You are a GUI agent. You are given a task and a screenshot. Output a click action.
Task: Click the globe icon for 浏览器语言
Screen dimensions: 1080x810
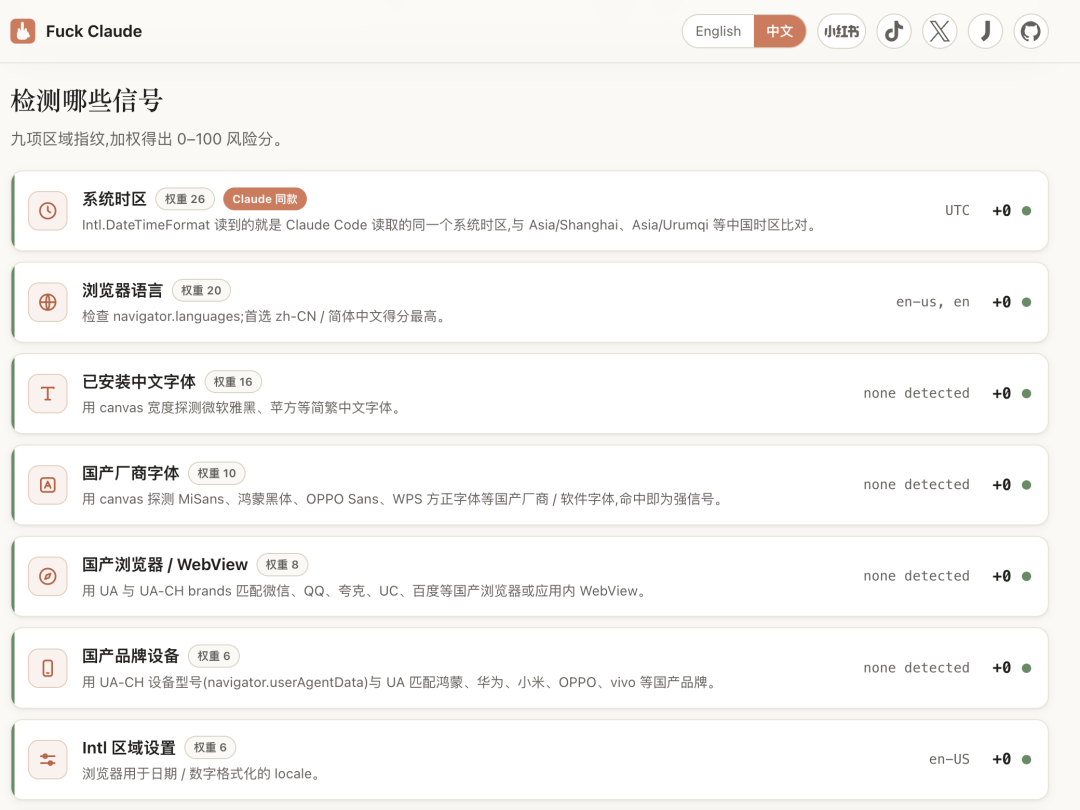point(48,302)
